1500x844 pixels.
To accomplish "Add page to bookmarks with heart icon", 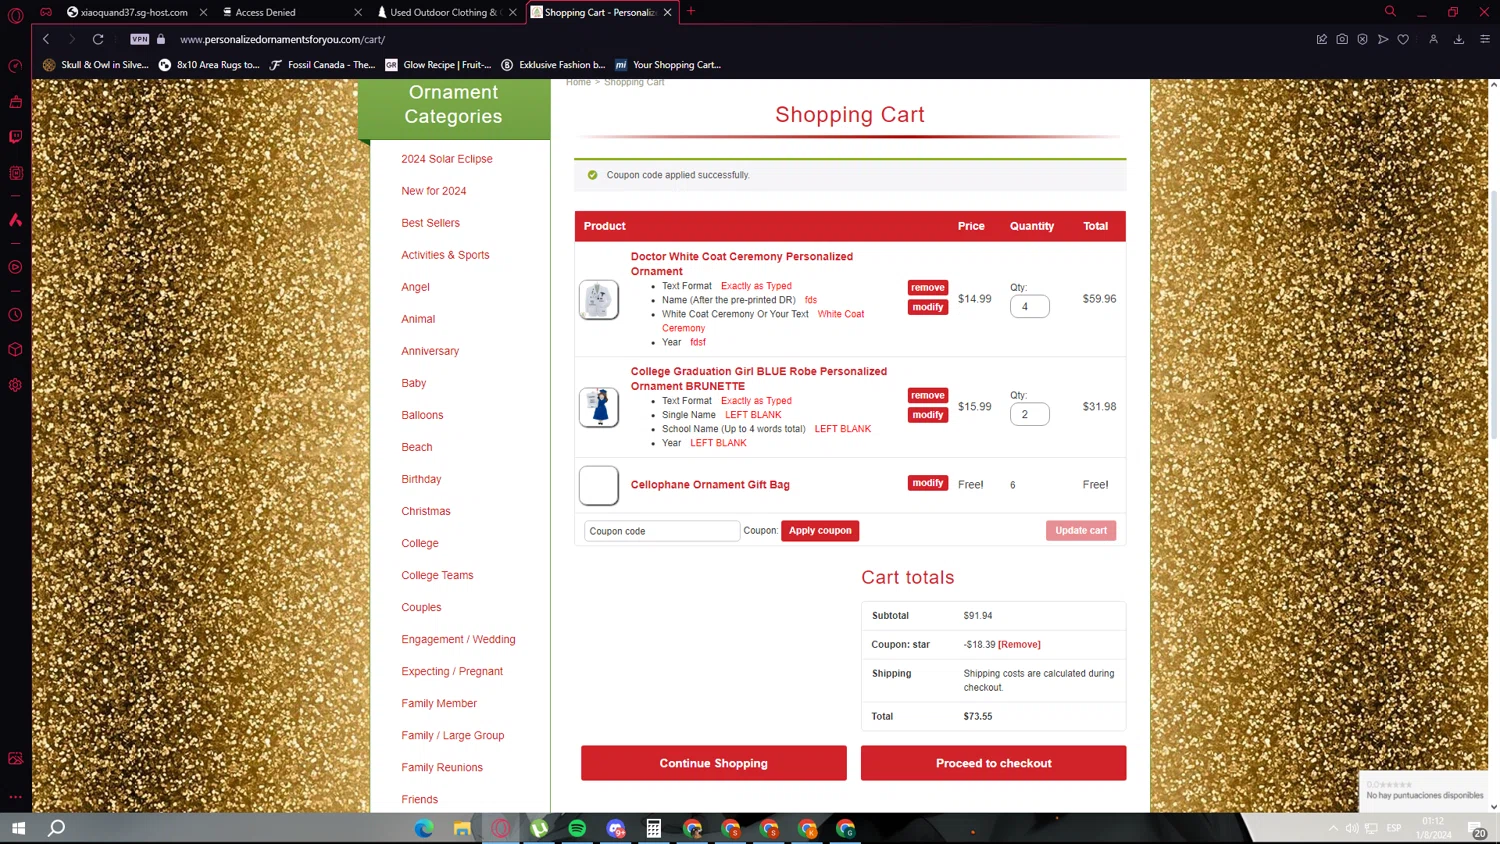I will pos(1403,39).
